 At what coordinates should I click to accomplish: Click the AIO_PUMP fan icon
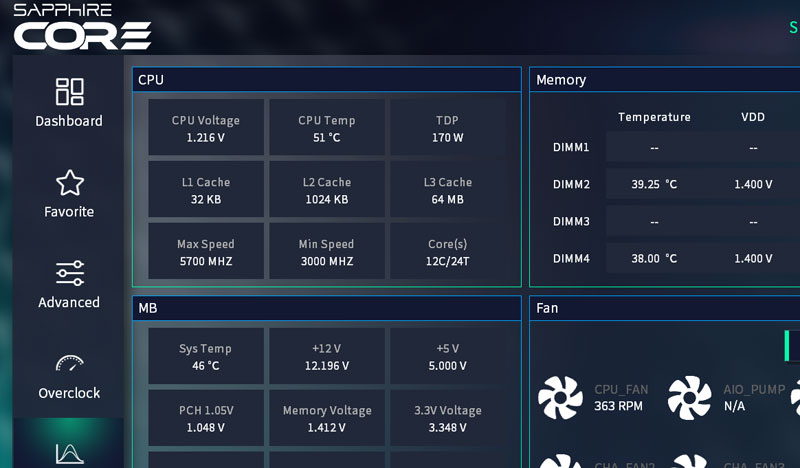tap(689, 397)
